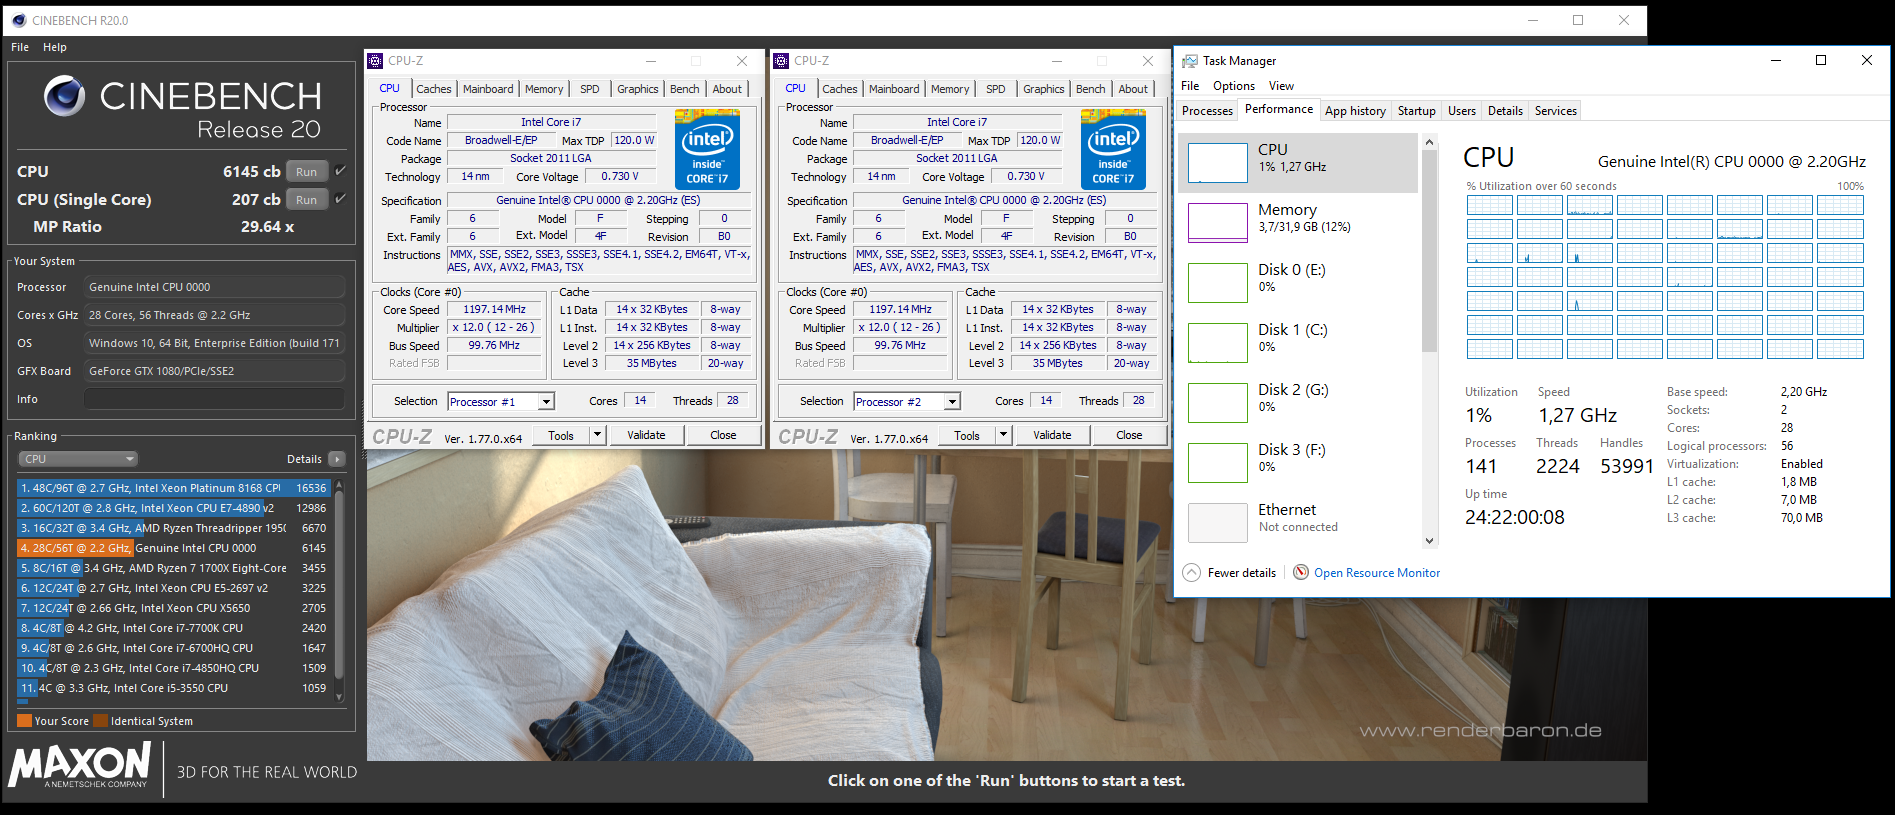The height and width of the screenshot is (815, 1895).
Task: Click Close button in second CPU-Z window
Action: pyautogui.click(x=1129, y=435)
